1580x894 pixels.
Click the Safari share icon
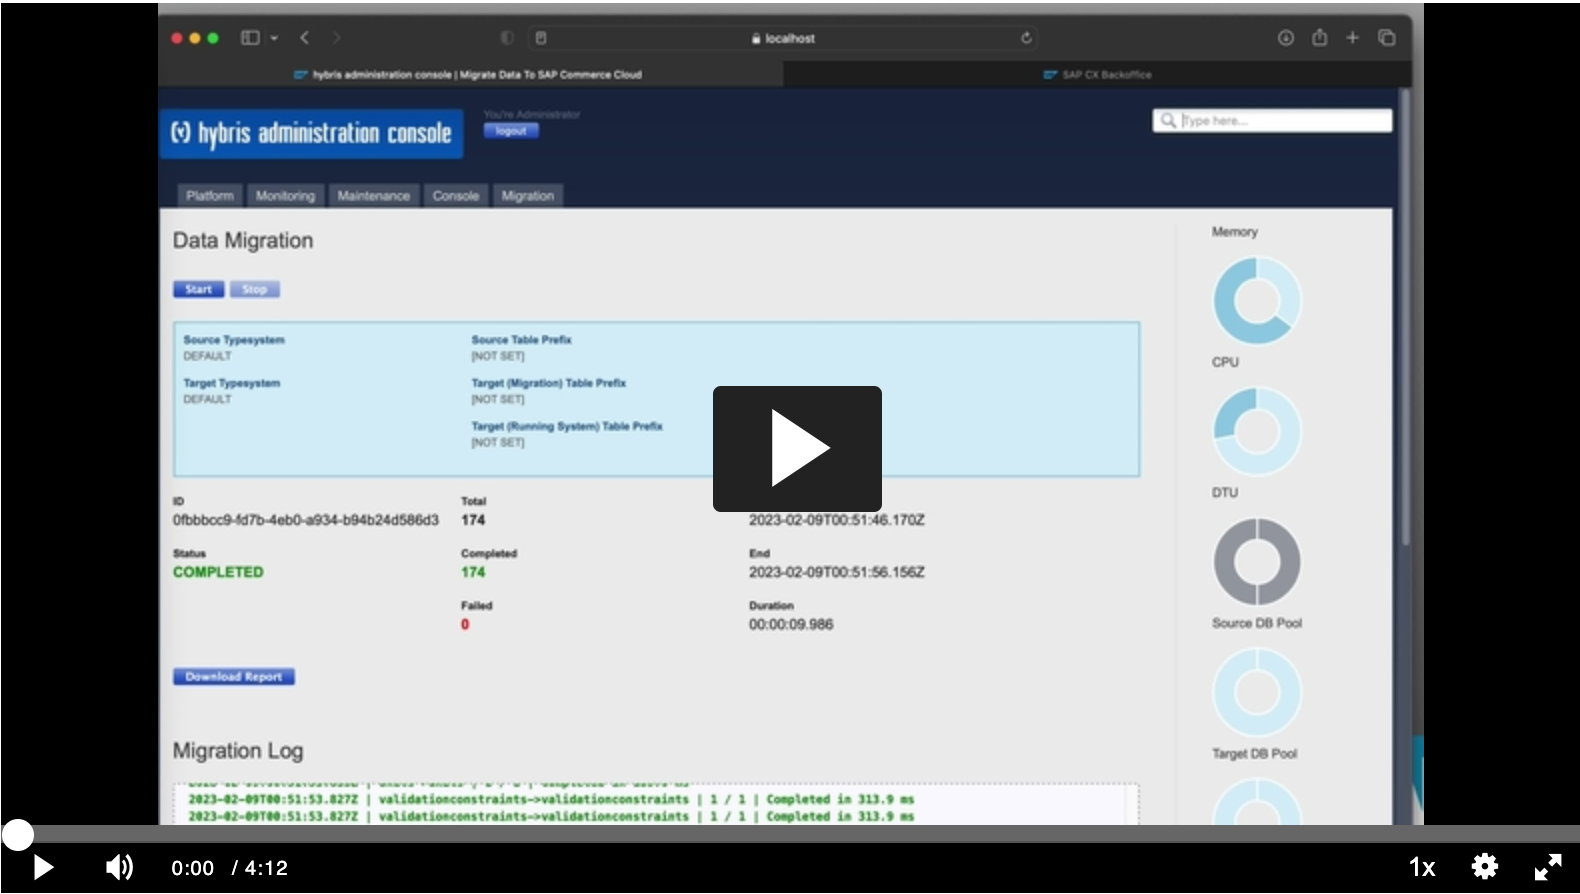1320,38
